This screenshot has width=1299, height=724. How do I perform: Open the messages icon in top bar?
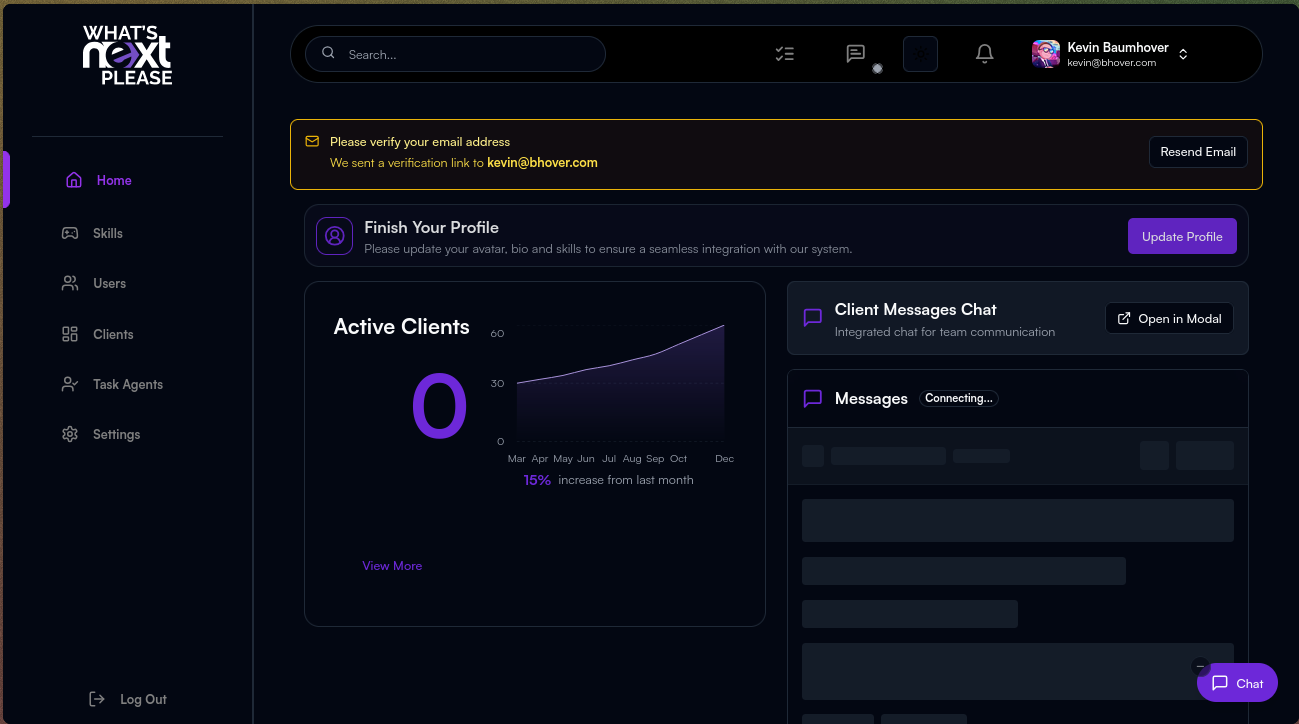pos(855,54)
